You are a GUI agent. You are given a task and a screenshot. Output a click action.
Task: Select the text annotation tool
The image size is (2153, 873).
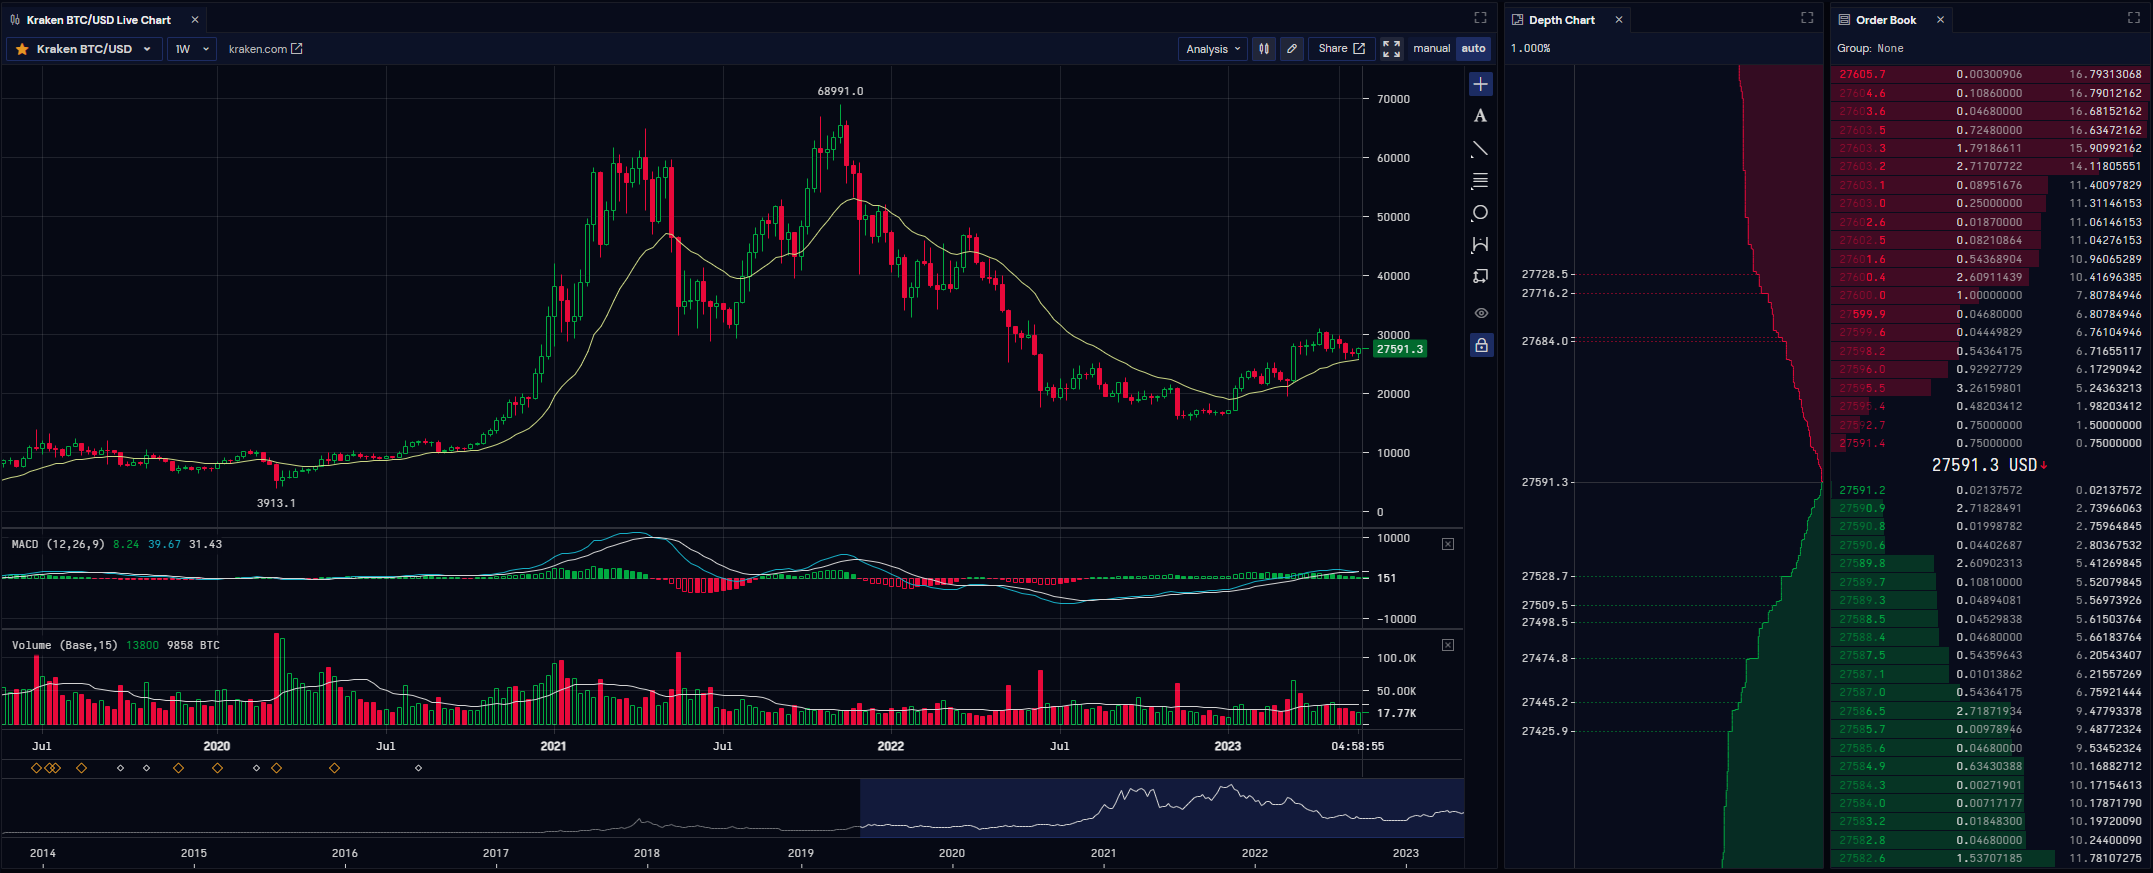(x=1480, y=117)
